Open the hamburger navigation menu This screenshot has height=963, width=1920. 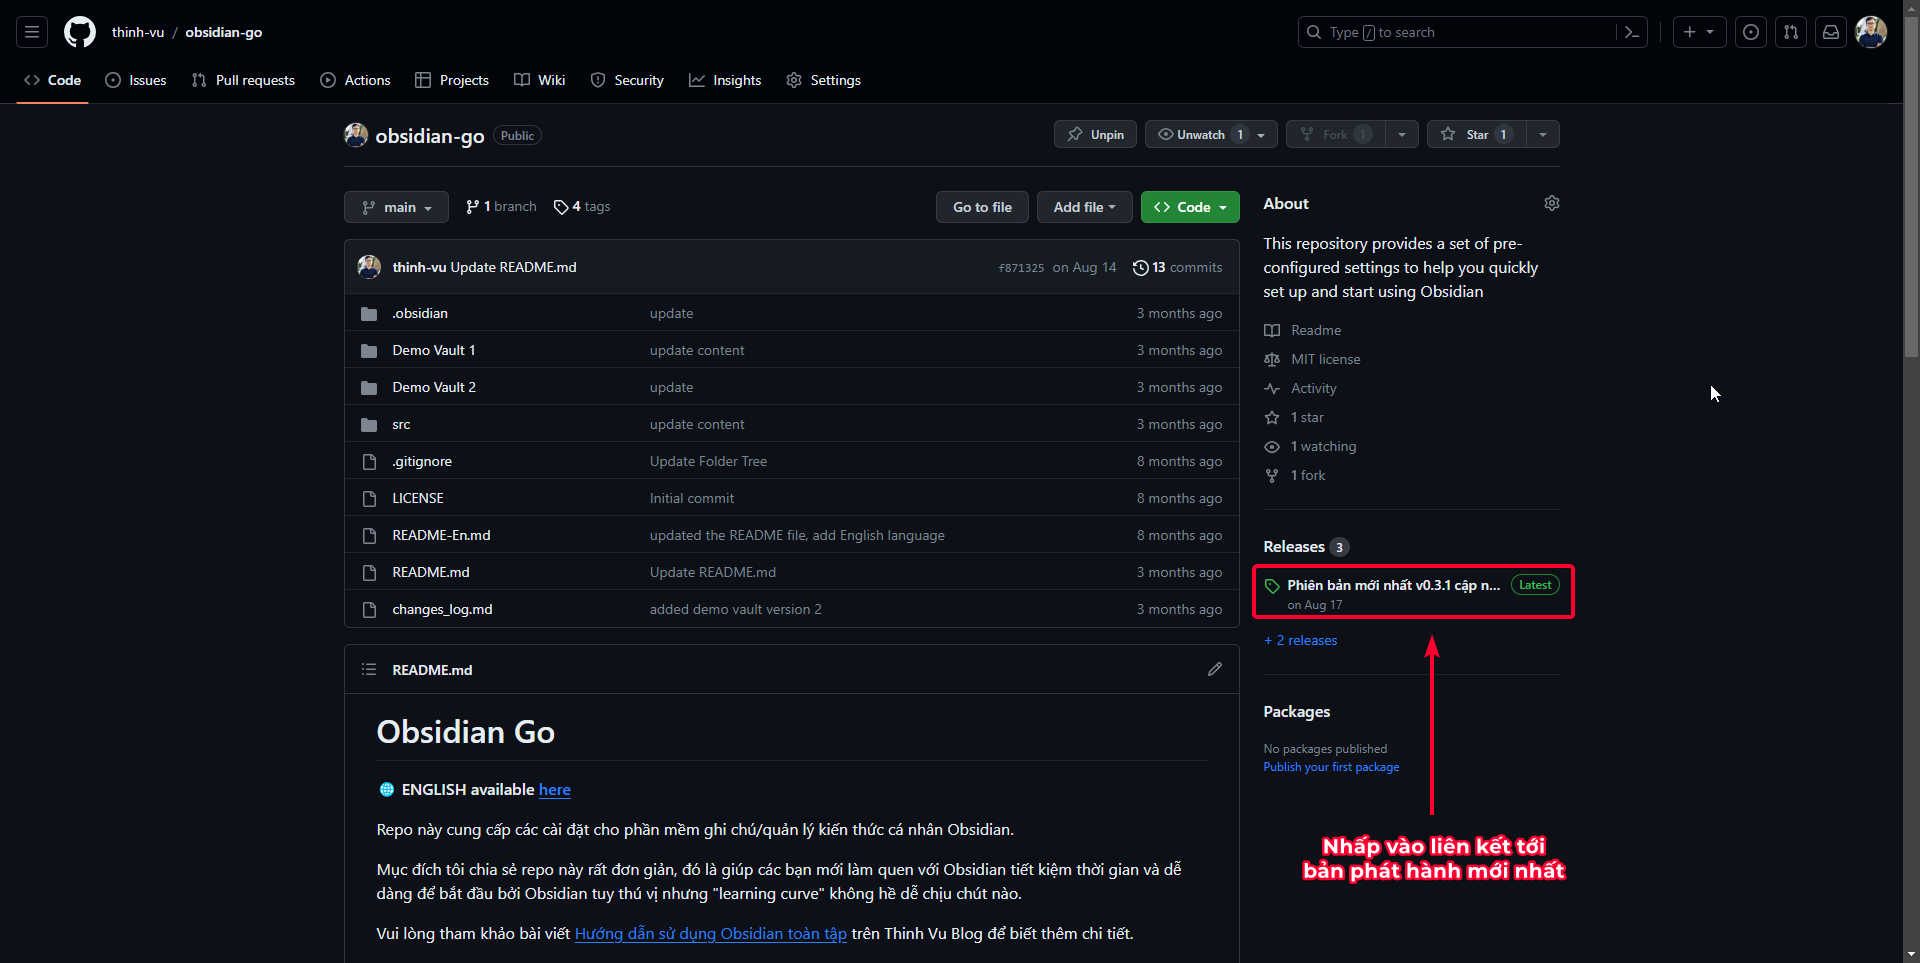(32, 32)
